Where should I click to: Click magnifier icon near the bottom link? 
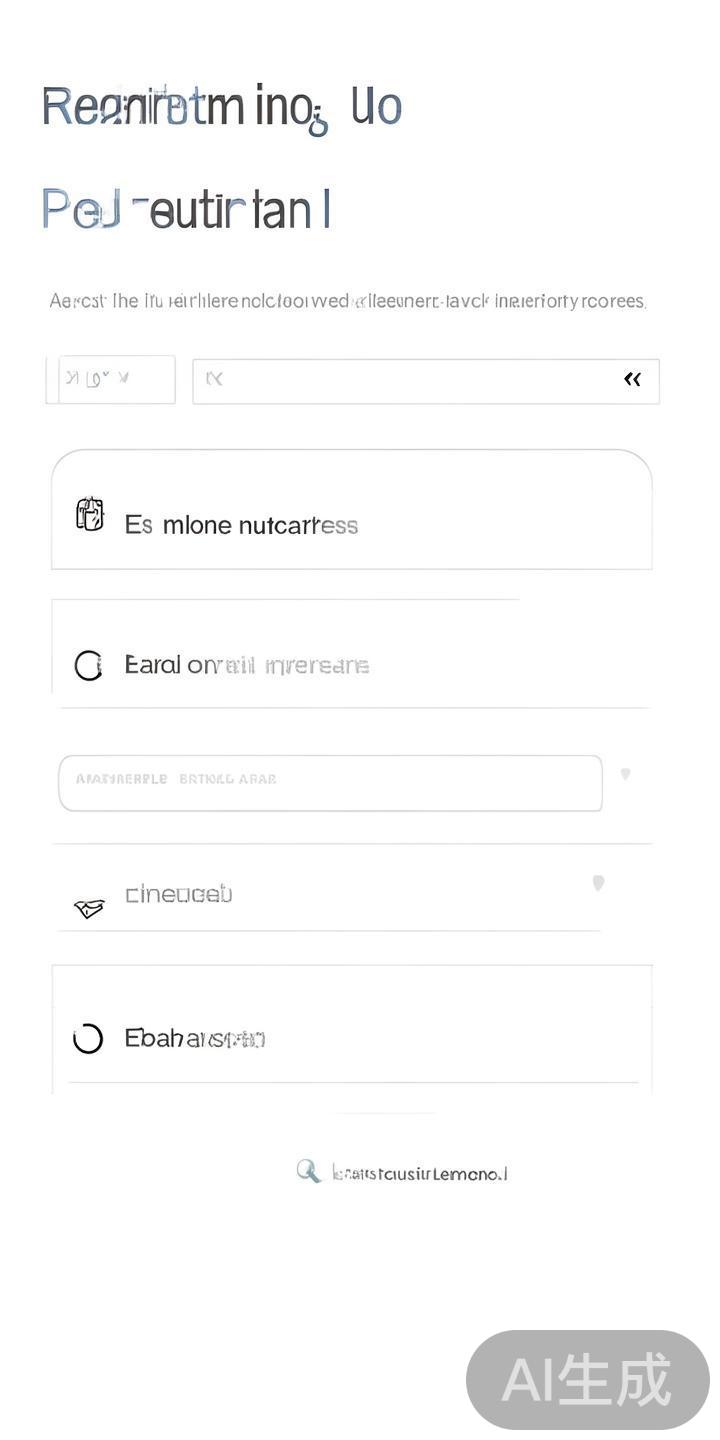coord(308,1171)
